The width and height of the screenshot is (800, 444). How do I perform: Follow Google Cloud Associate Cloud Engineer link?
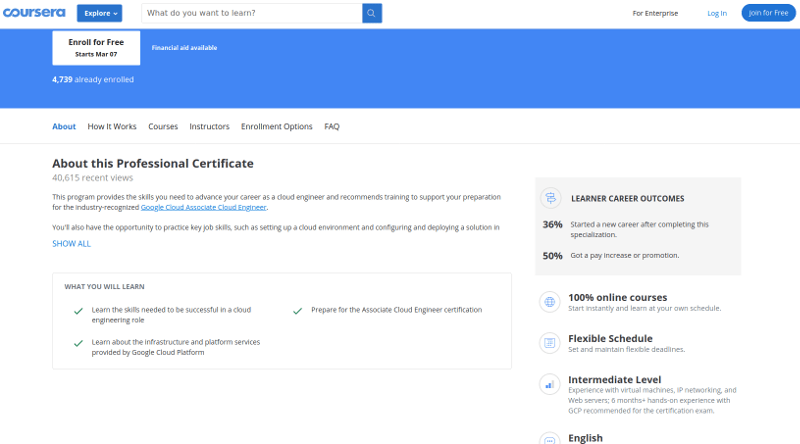[204, 207]
